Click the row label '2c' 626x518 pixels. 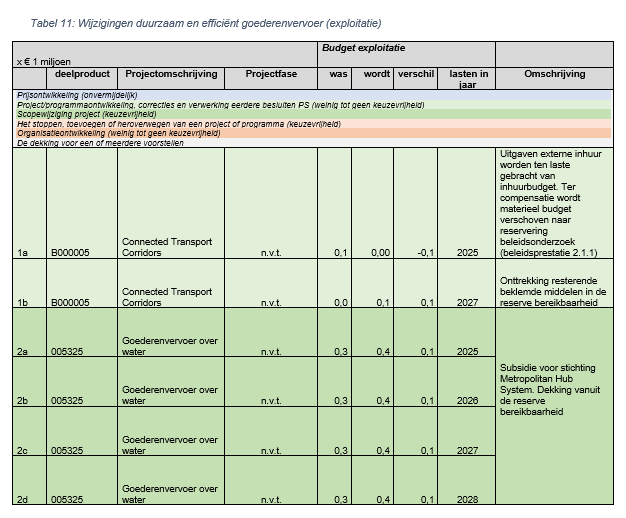[22, 450]
